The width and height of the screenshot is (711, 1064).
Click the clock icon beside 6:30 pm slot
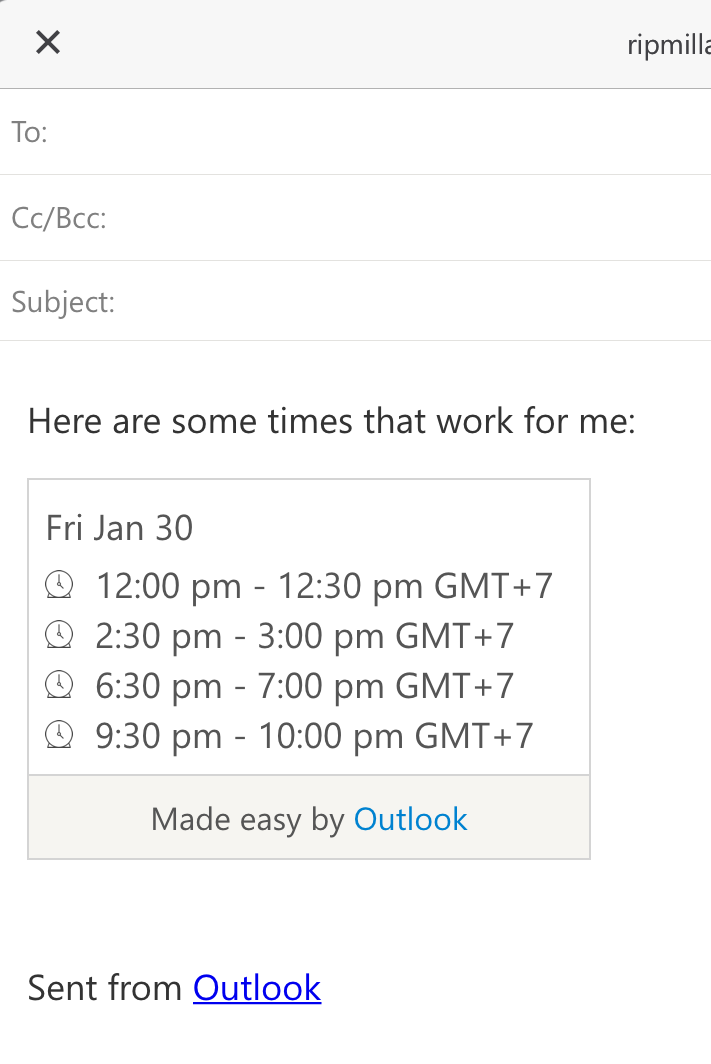60,685
